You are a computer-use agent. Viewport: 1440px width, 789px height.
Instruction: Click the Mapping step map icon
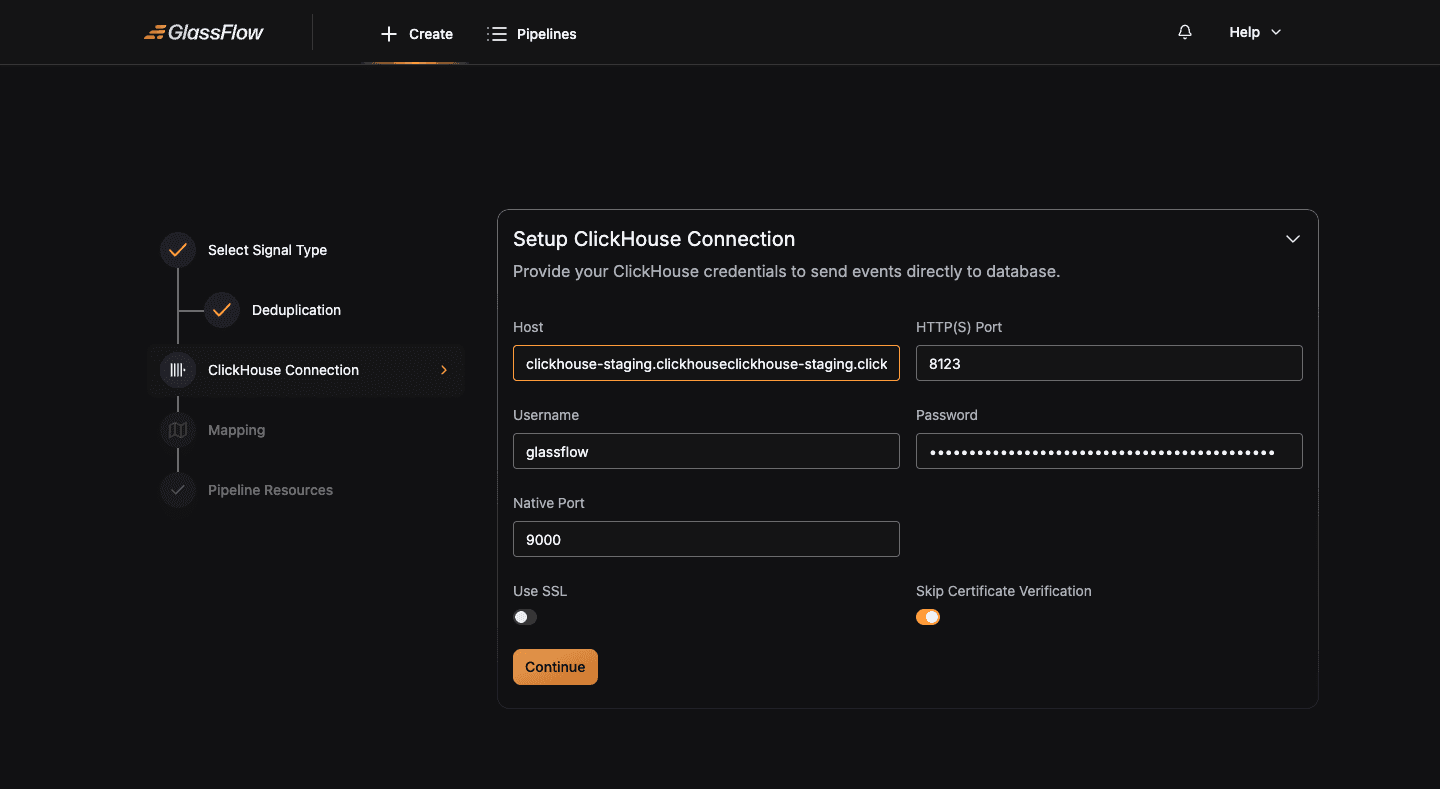(x=178, y=430)
